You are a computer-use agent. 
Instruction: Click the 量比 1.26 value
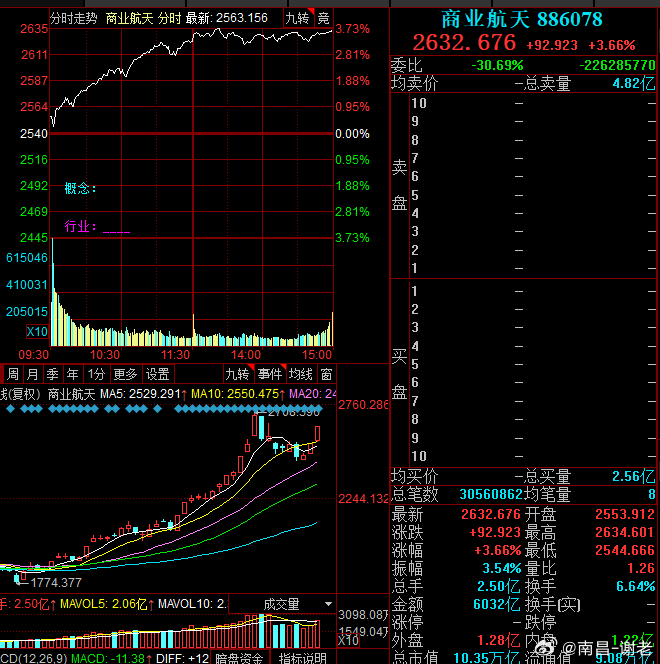tap(641, 568)
